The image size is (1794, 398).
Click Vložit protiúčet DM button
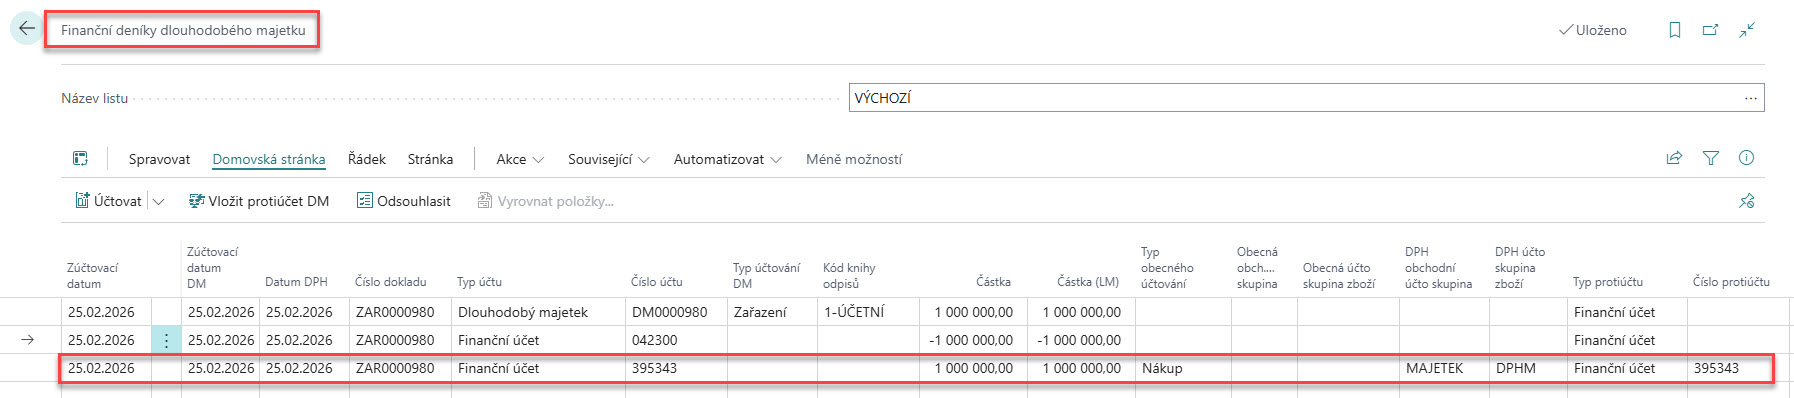coord(259,201)
